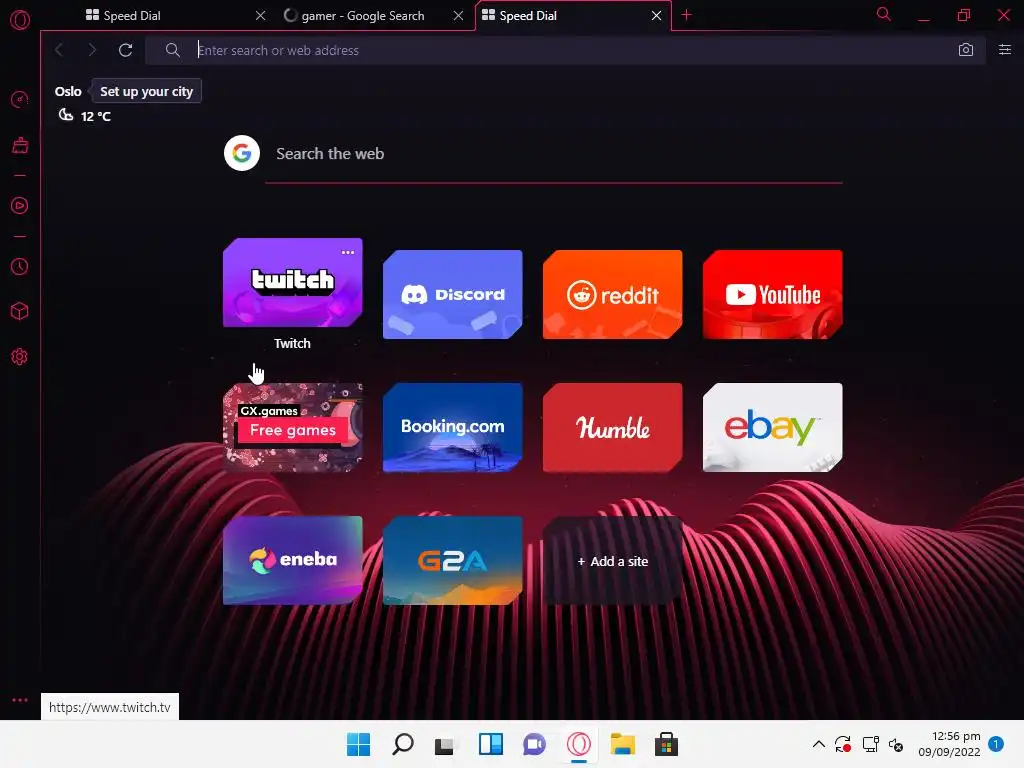Open the Easy Setup sliders icon
Image resolution: width=1024 pixels, height=768 pixels.
pos(1005,50)
